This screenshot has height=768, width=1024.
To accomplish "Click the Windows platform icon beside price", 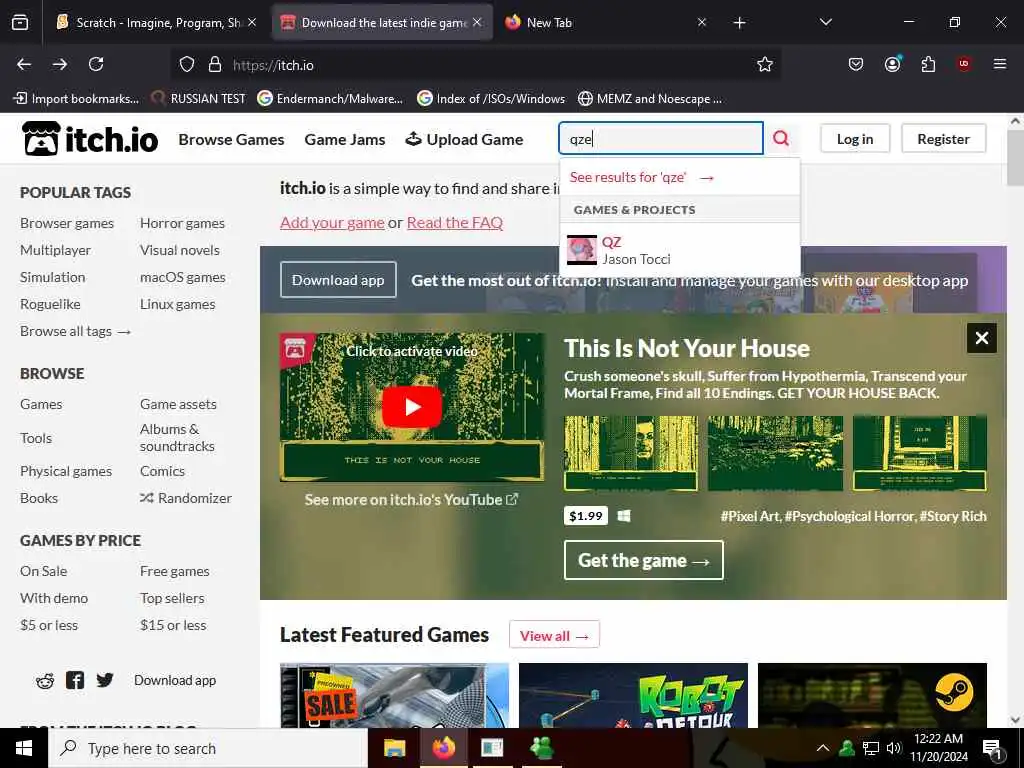I will [624, 516].
